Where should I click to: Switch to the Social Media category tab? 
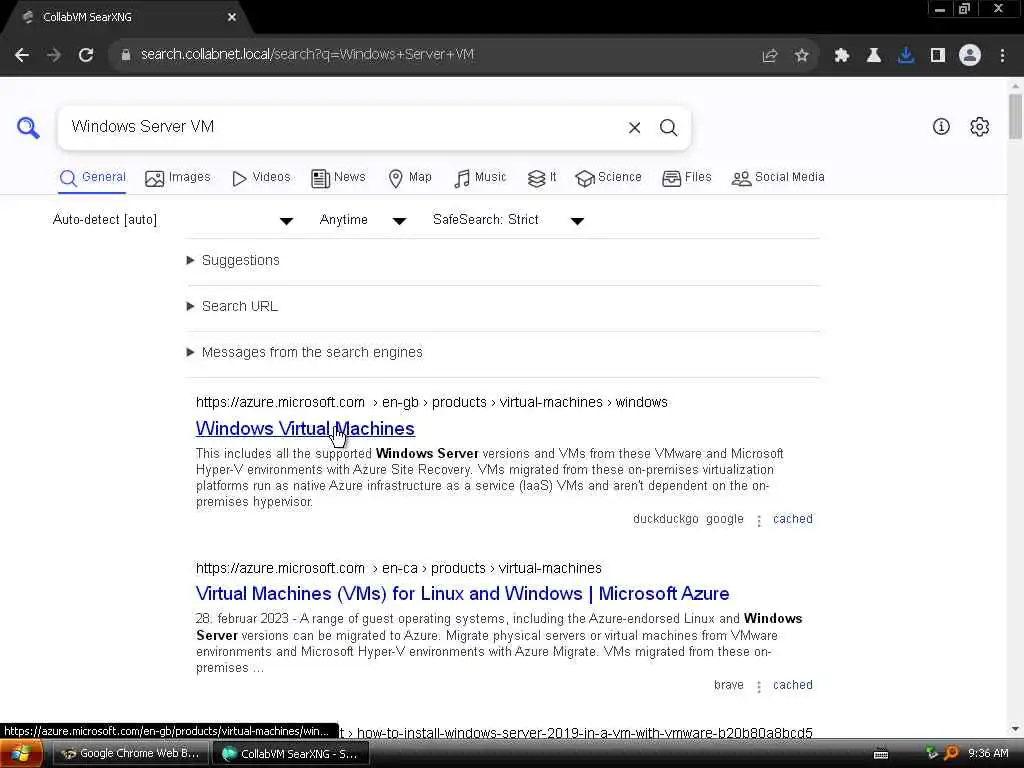778,178
